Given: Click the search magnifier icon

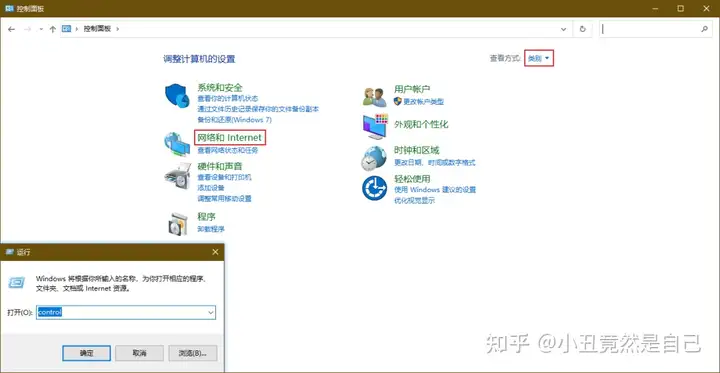Looking at the screenshot, I should (704, 29).
